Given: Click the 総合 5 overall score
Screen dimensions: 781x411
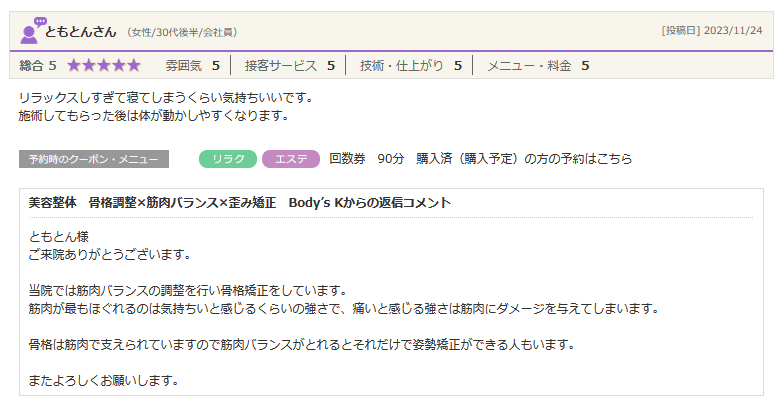Looking at the screenshot, I should (x=38, y=66).
